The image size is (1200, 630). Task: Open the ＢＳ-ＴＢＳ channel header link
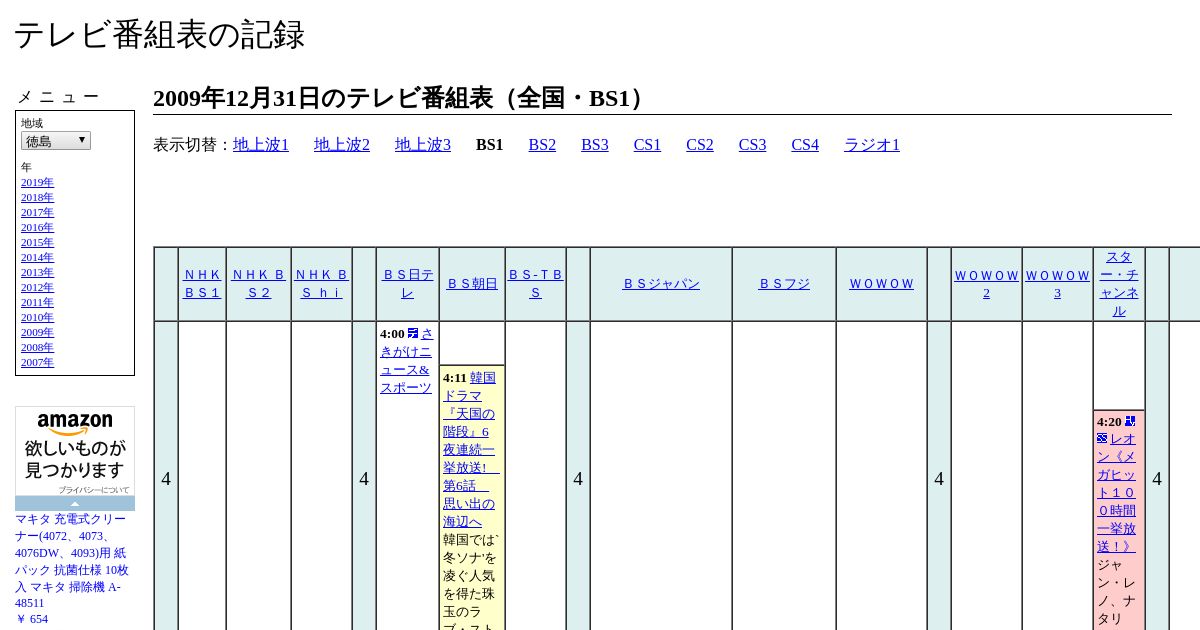pyautogui.click(x=535, y=284)
